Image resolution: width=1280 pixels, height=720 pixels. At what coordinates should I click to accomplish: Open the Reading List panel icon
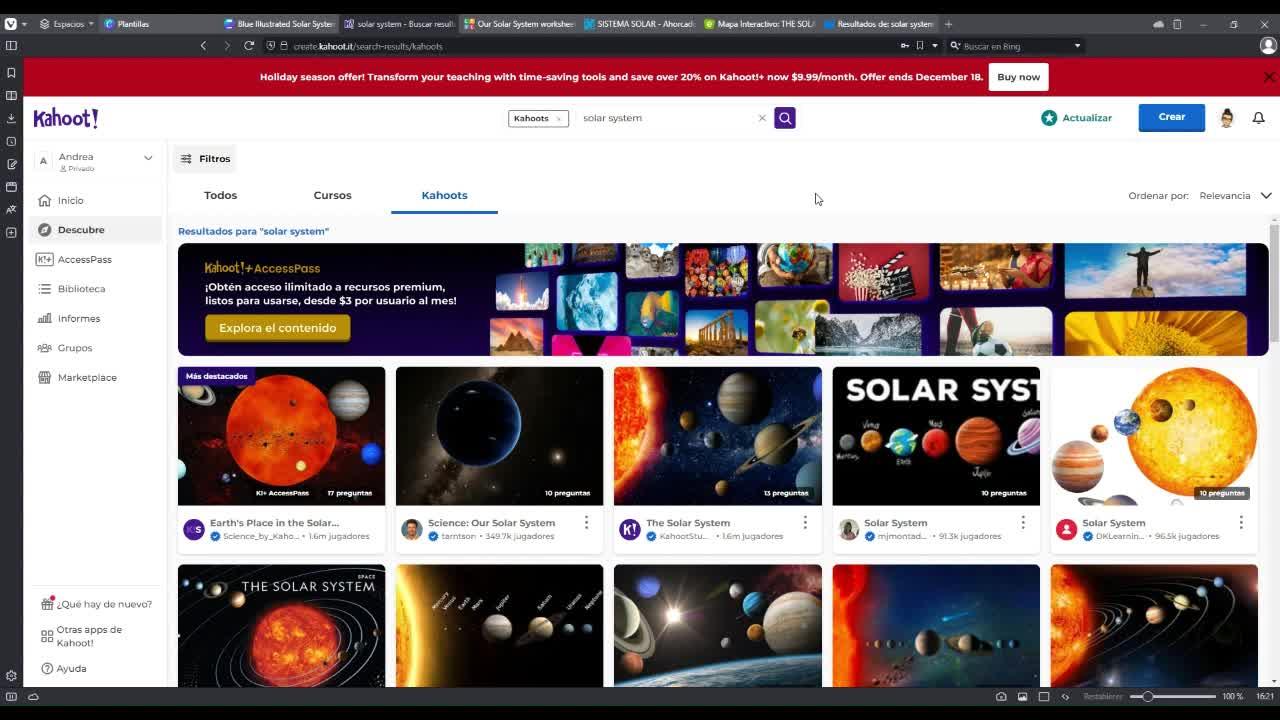pos(11,96)
